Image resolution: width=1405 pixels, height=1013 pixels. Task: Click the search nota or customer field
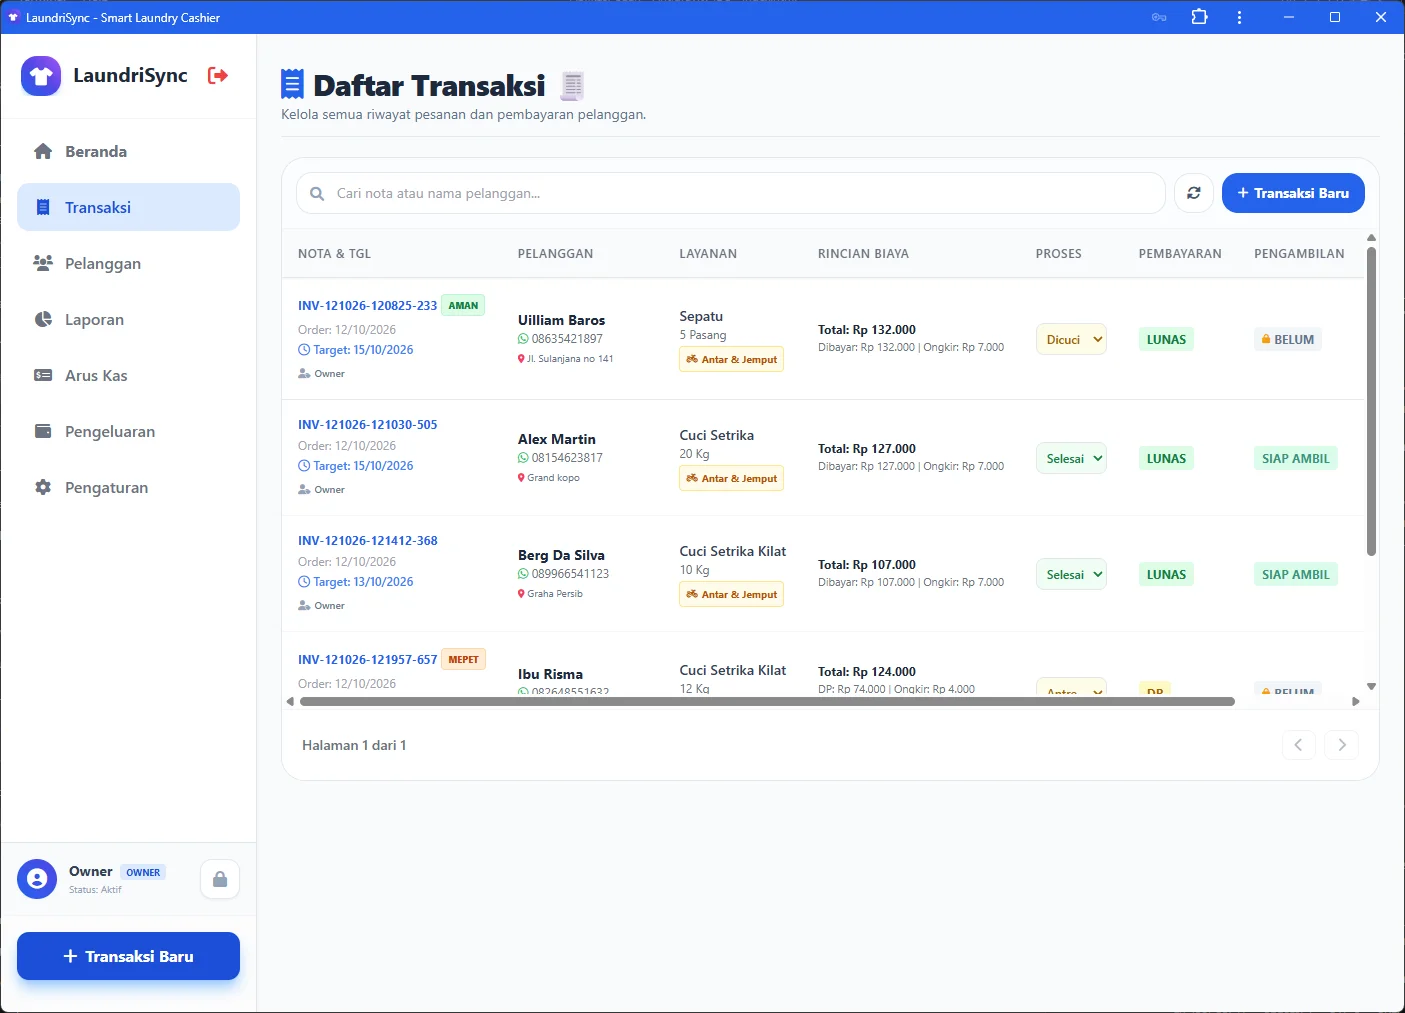click(731, 193)
